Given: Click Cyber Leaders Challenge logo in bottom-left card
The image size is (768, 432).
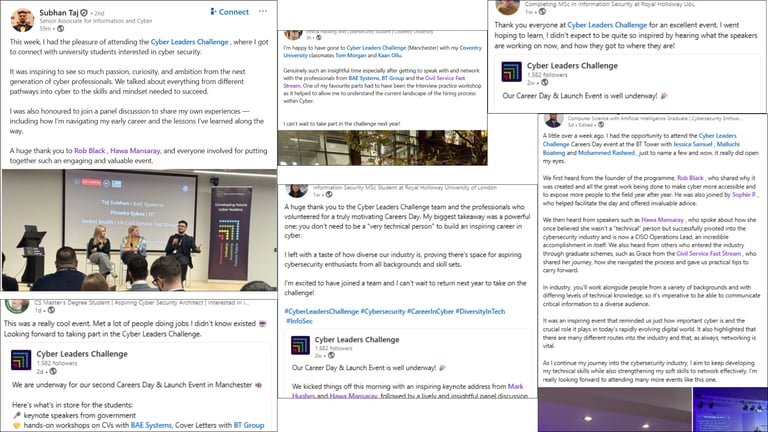Looking at the screenshot, I should [x=21, y=360].
